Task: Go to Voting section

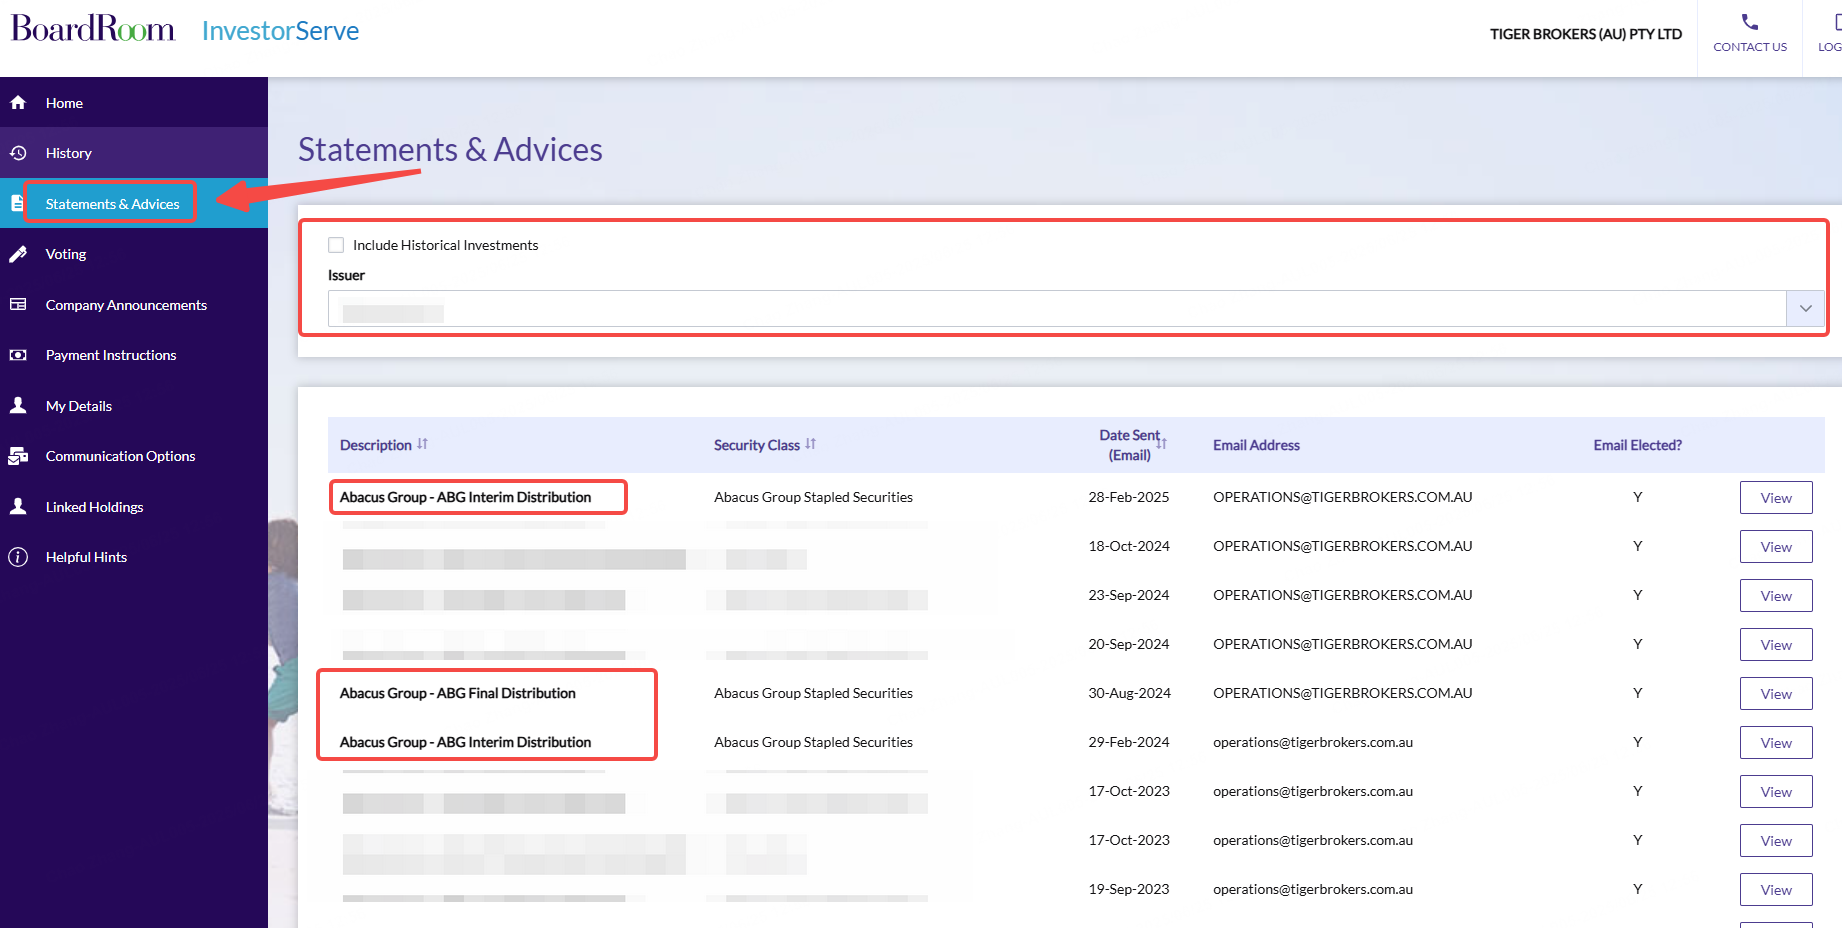Action: tap(134, 254)
